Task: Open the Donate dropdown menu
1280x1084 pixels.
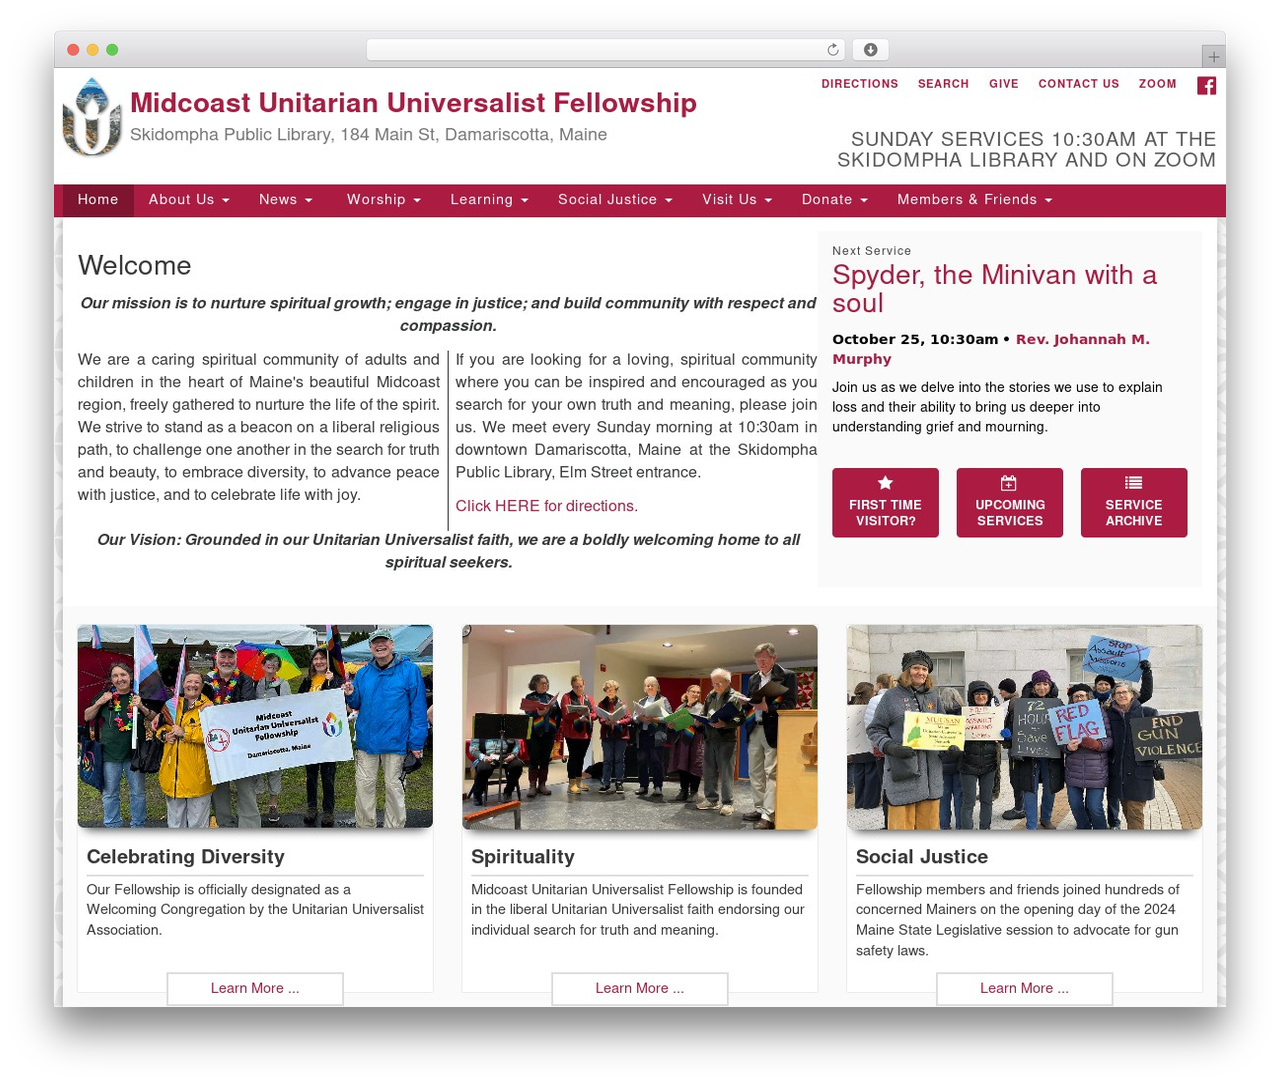Action: (834, 200)
